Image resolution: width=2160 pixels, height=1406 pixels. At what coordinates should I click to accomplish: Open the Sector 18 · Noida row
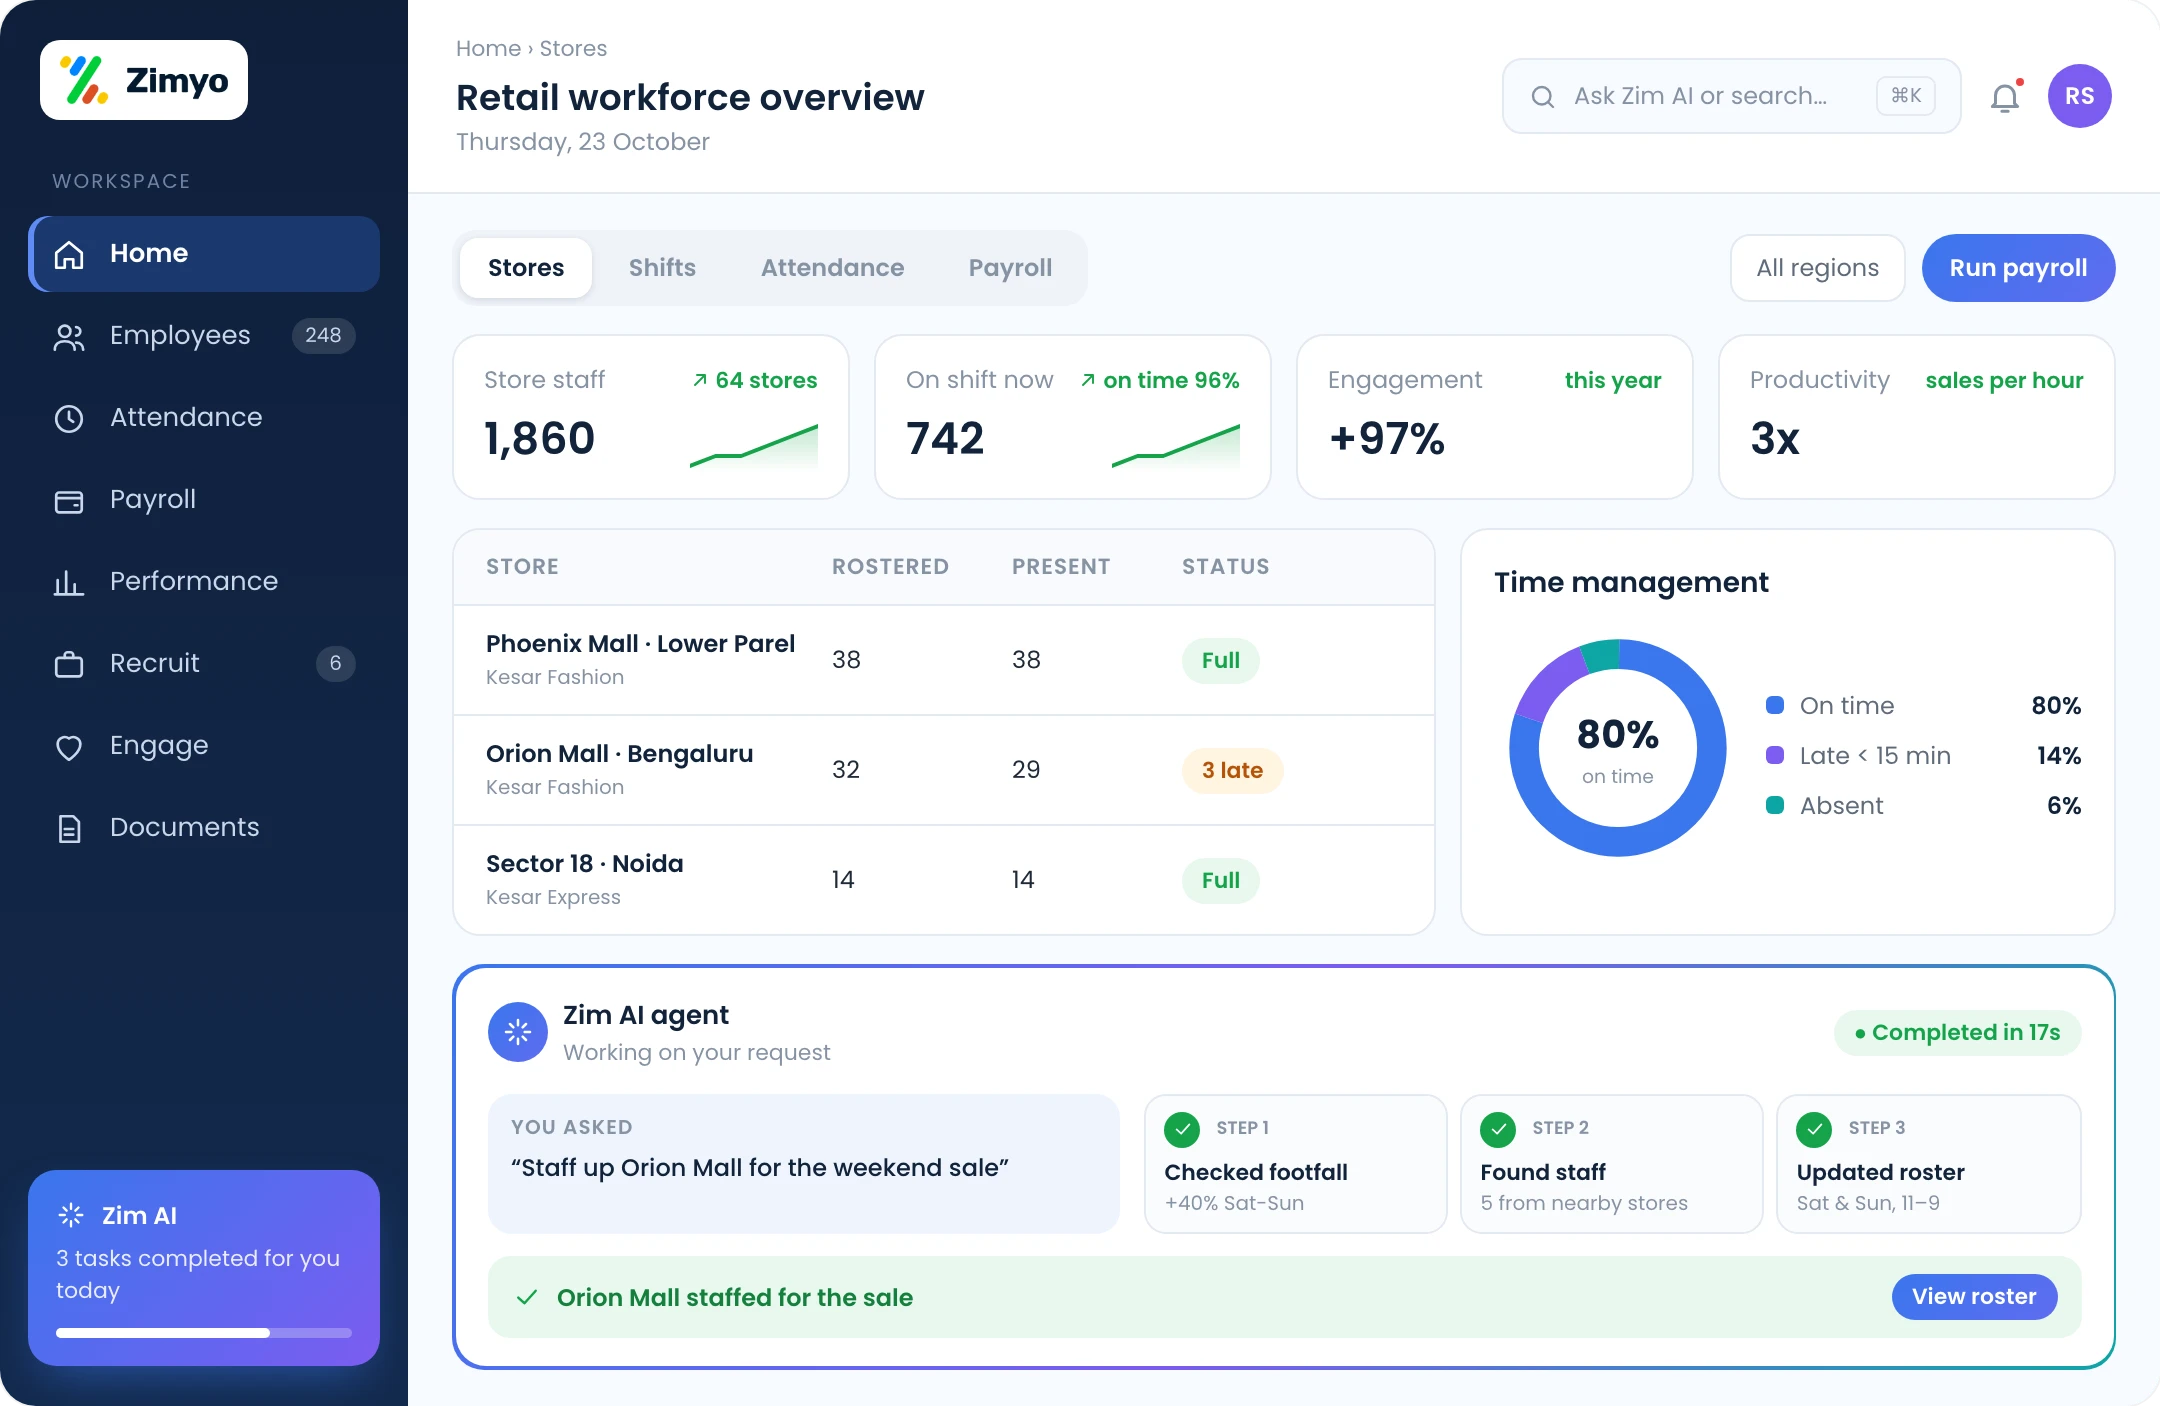944,880
